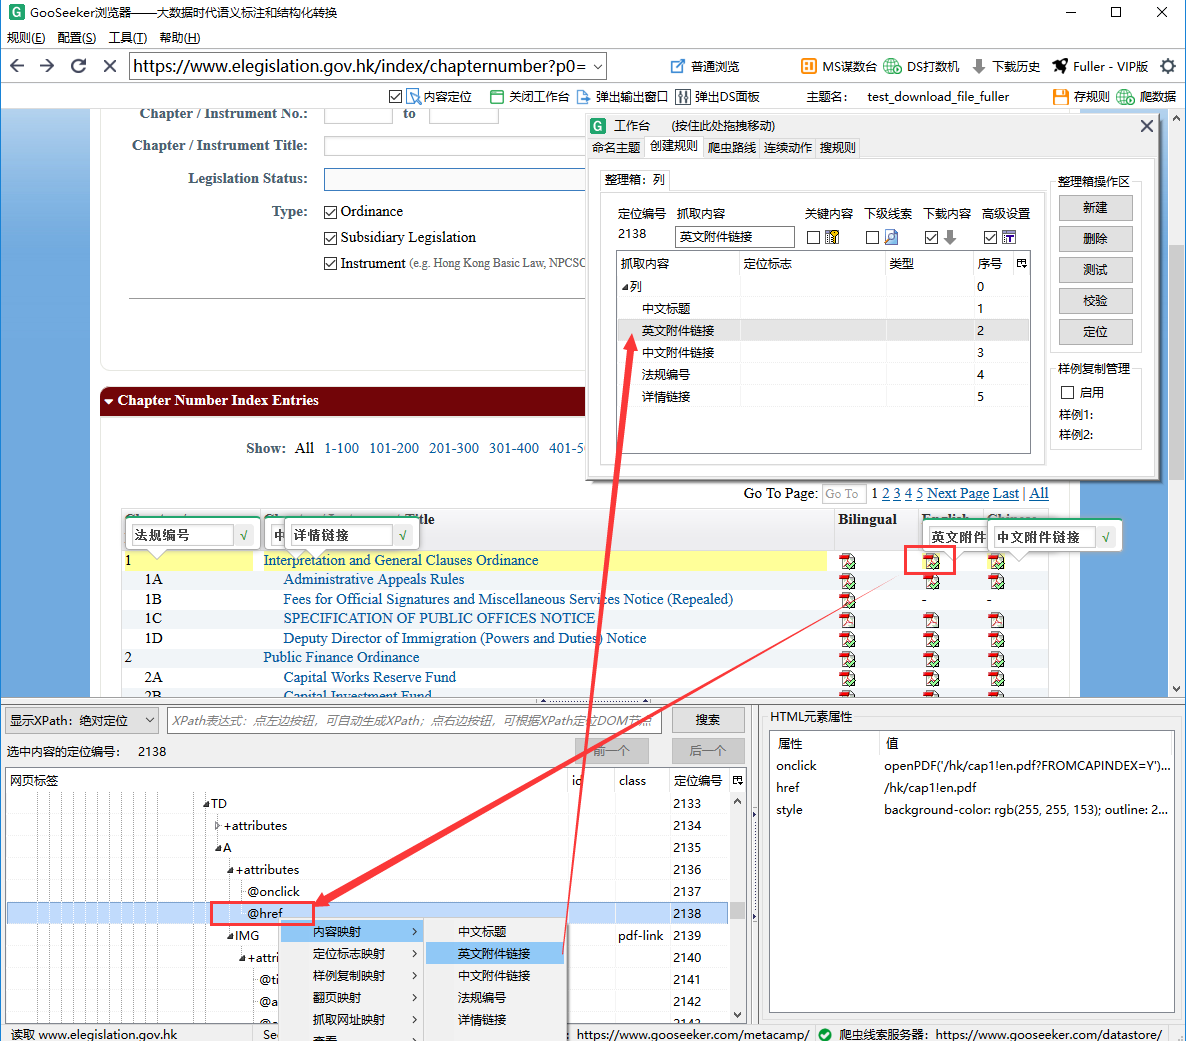Click 关闭工作台 toolbar icon

(497, 97)
